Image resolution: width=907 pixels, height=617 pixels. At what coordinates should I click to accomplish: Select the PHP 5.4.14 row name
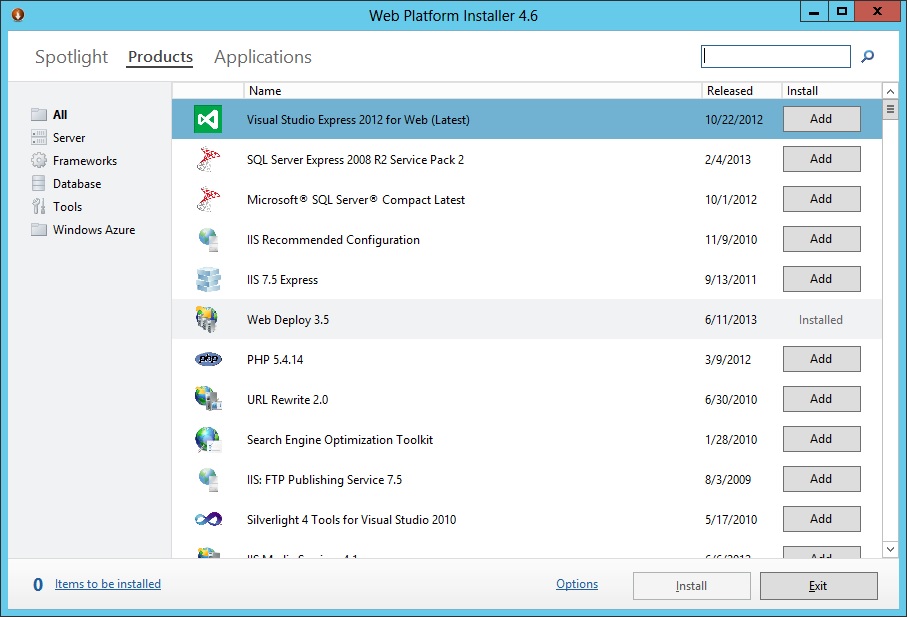tap(275, 360)
